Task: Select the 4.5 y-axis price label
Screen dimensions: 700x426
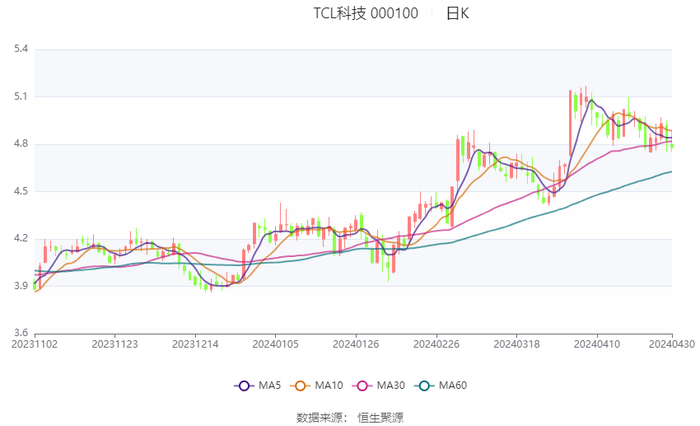Action: pyautogui.click(x=20, y=191)
